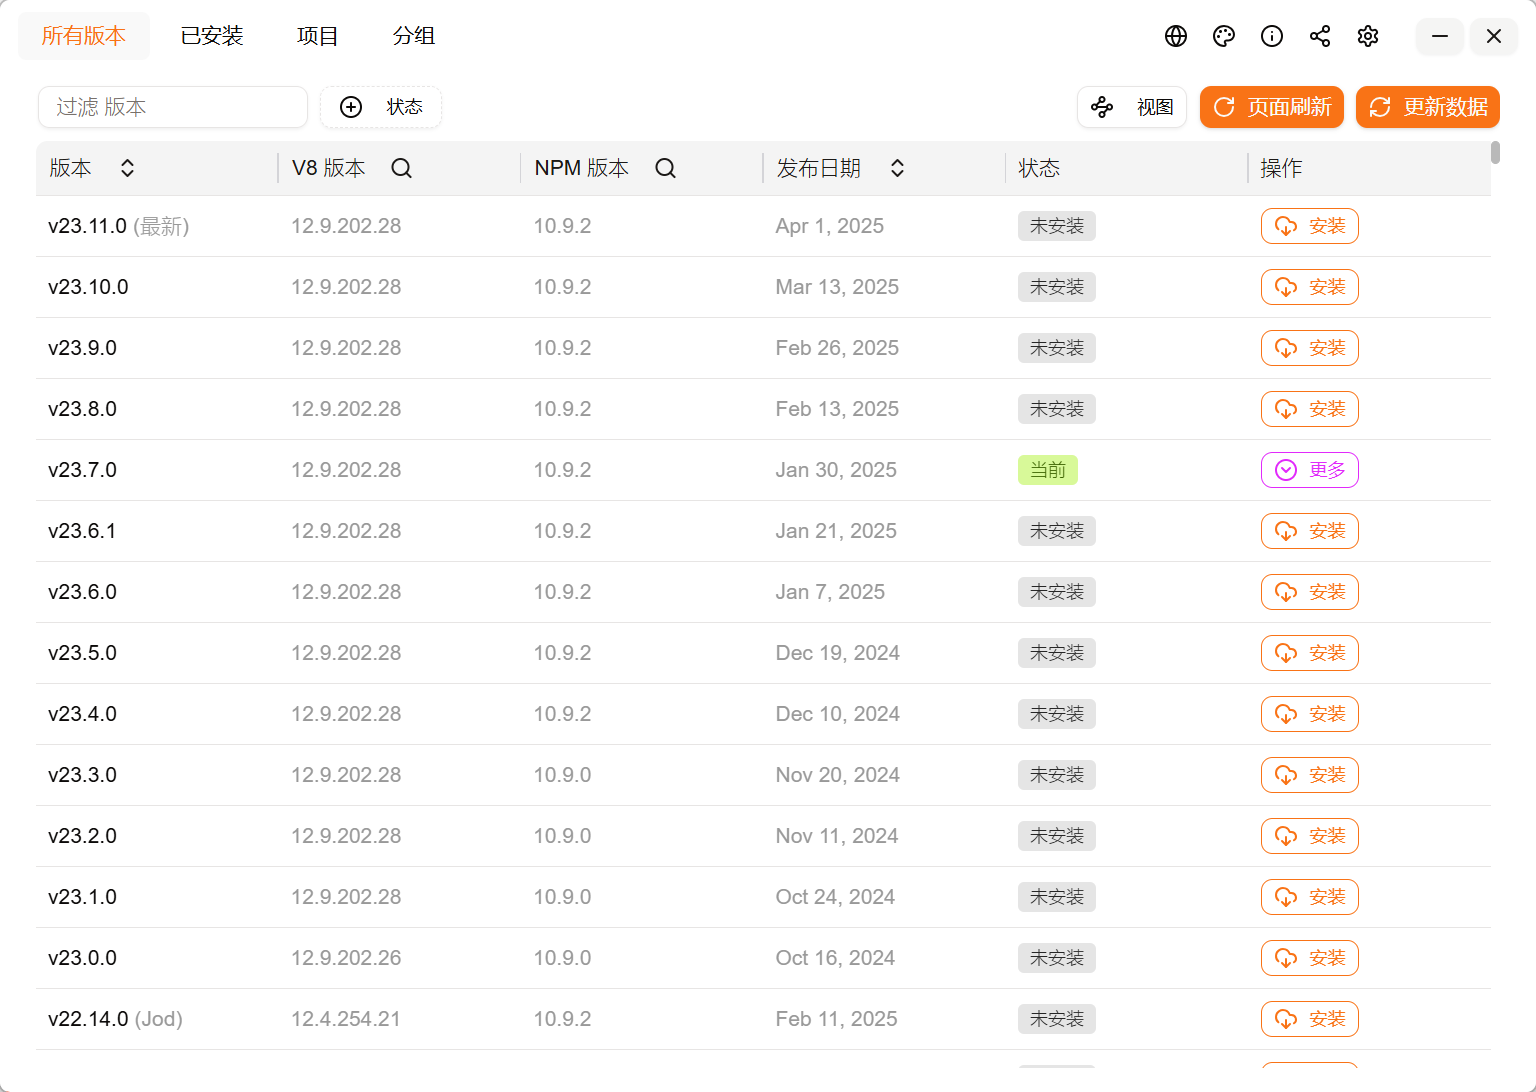Install version v23.0.0

click(x=1310, y=958)
